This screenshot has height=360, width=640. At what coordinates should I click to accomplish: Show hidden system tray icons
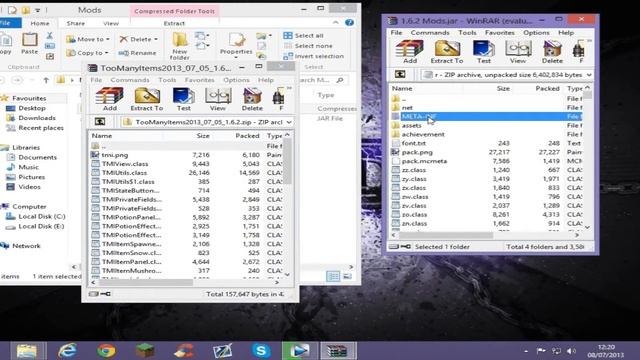click(526, 351)
